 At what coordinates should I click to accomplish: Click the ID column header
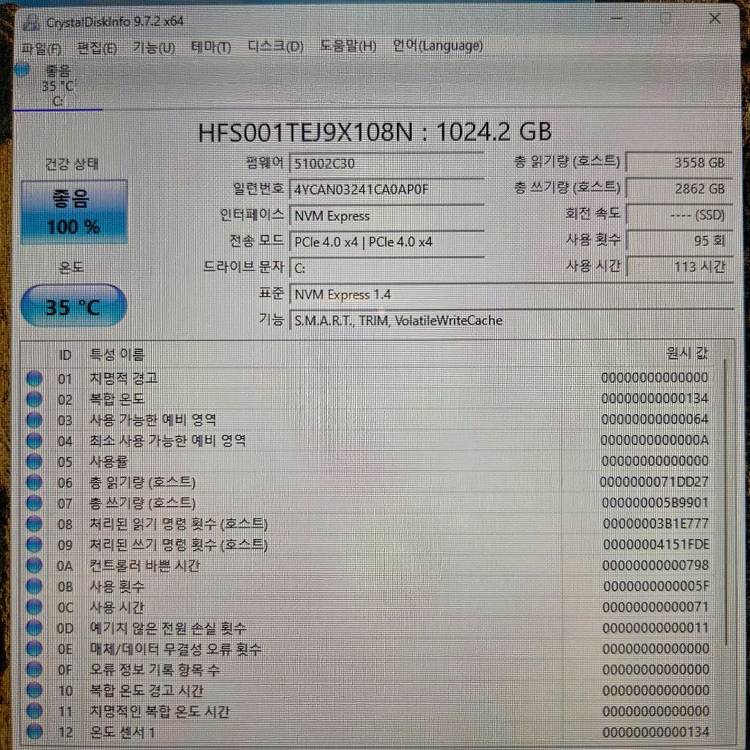[x=65, y=355]
